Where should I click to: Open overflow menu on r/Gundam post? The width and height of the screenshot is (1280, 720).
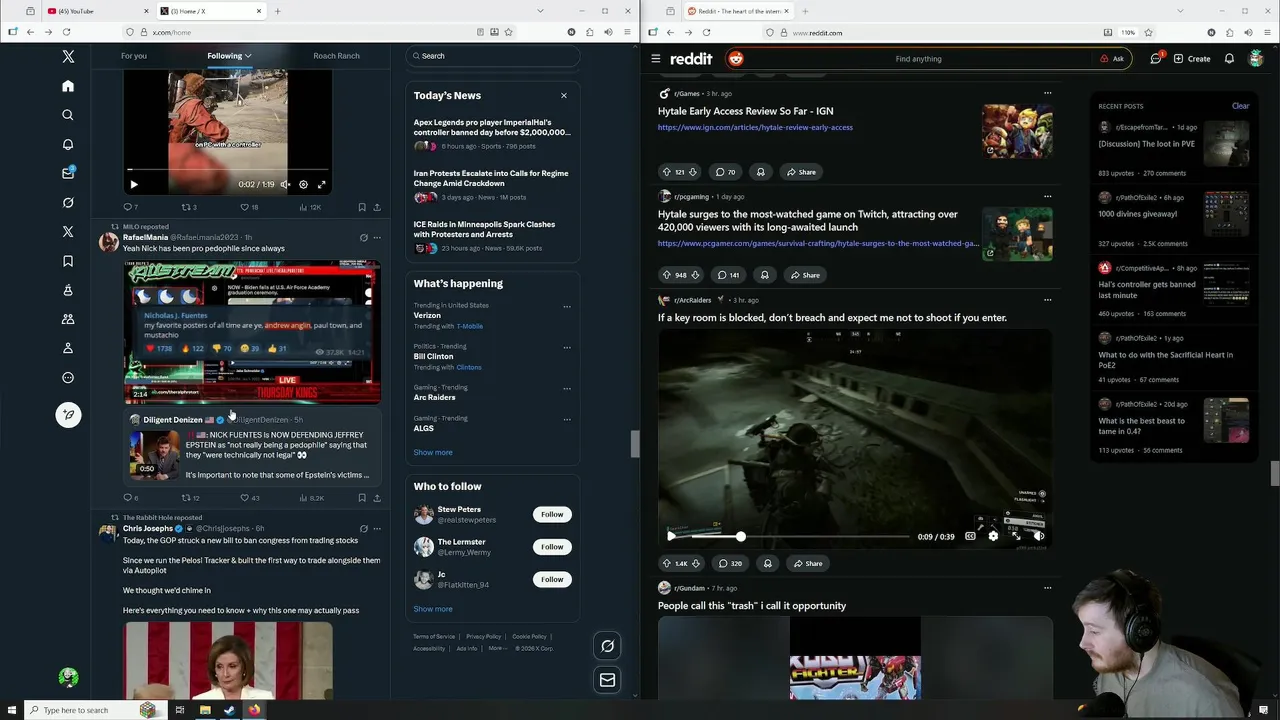tap(1048, 588)
